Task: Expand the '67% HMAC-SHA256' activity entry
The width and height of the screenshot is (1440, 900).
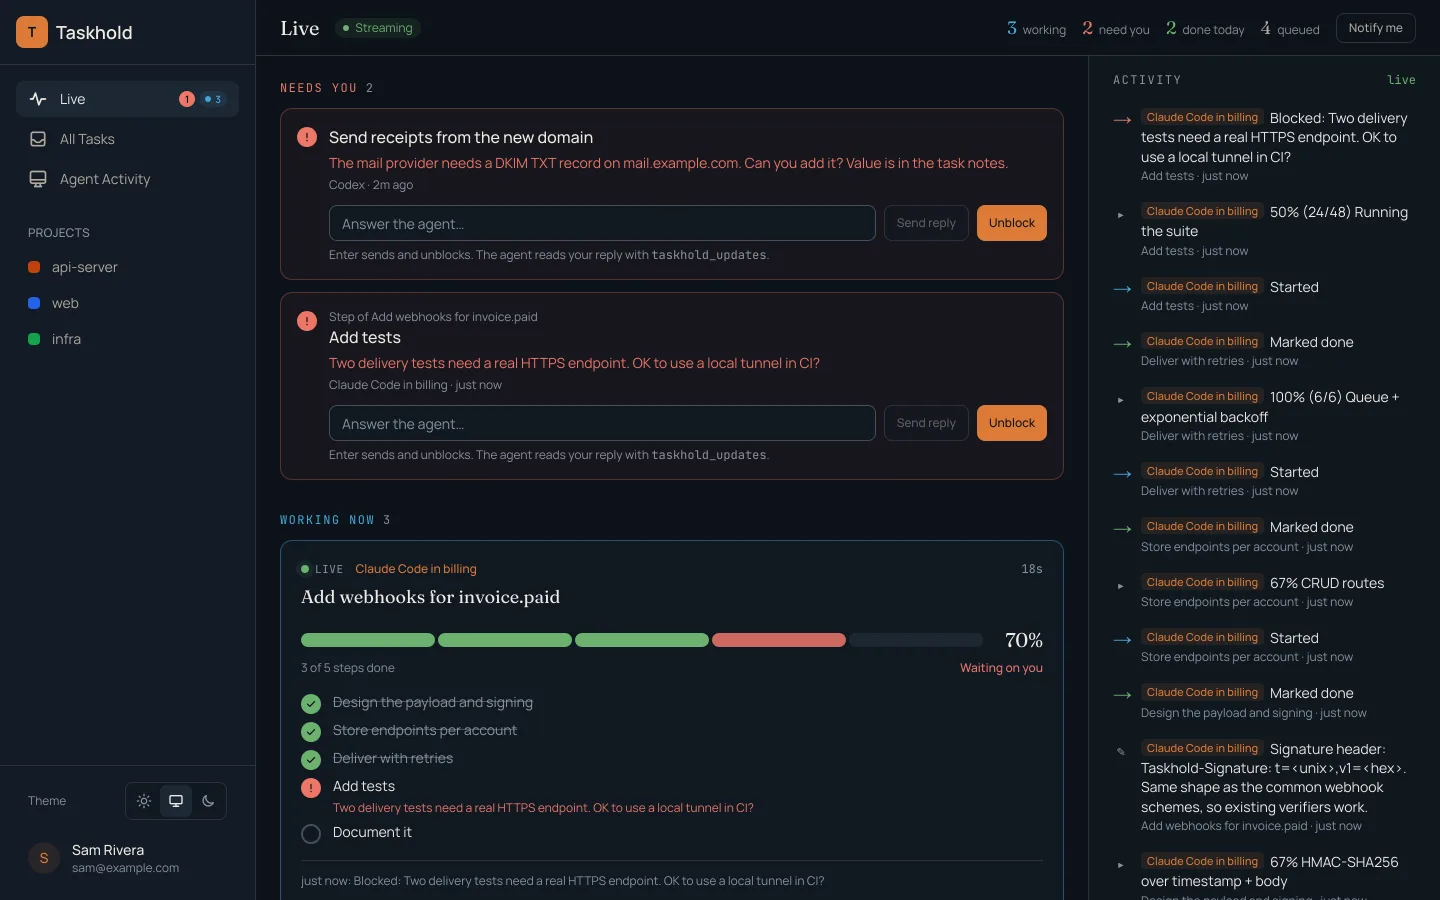Action: point(1121,864)
